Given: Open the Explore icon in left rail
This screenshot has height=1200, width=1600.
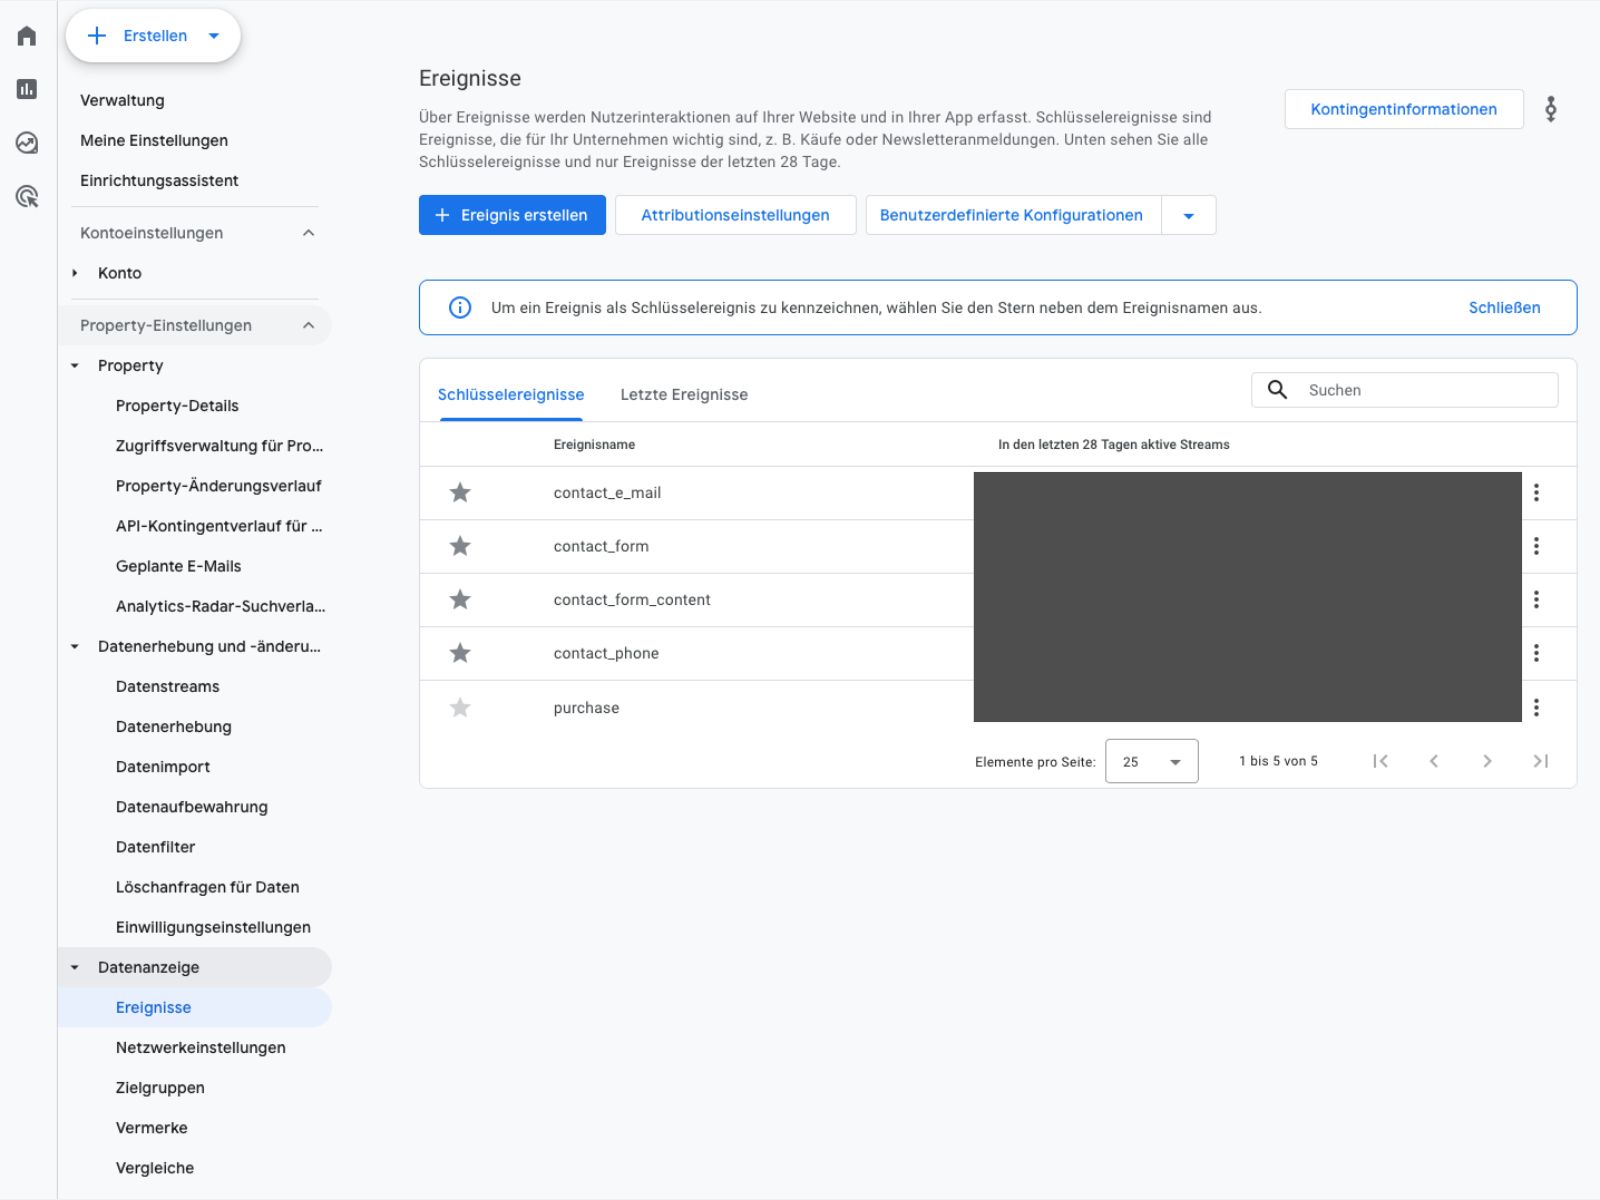Looking at the screenshot, I should pyautogui.click(x=27, y=143).
